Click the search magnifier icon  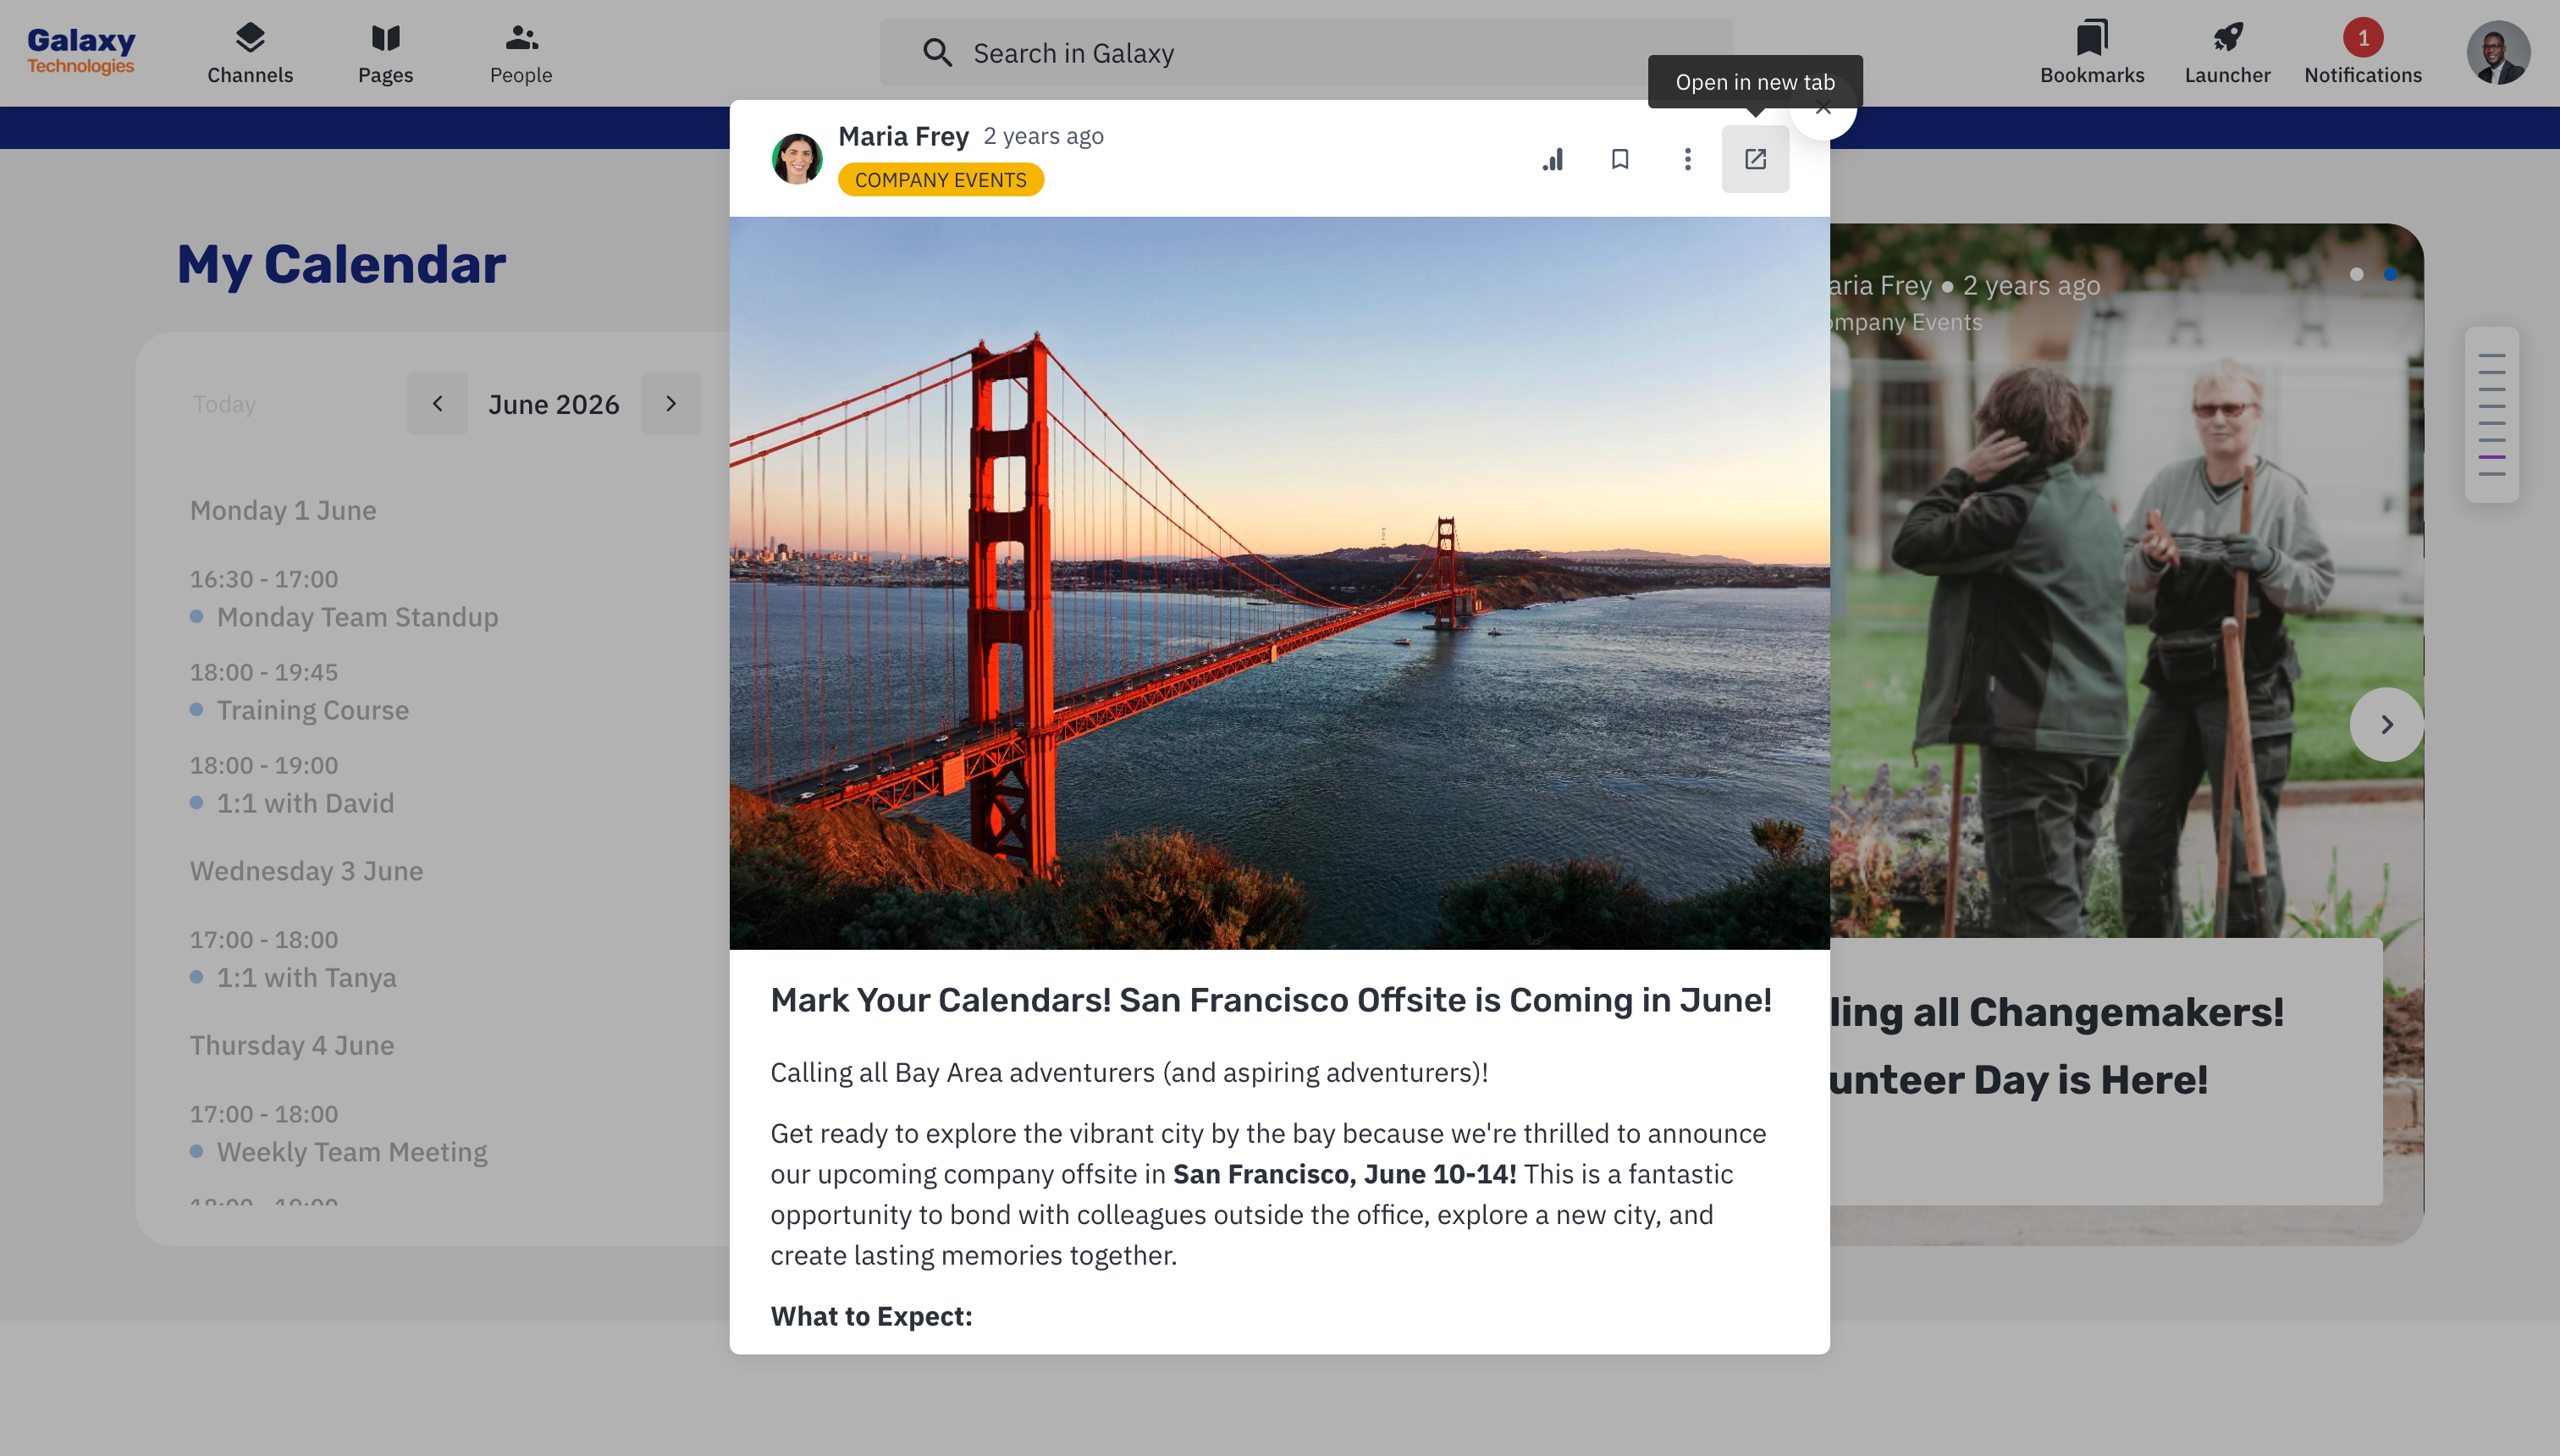pos(937,53)
